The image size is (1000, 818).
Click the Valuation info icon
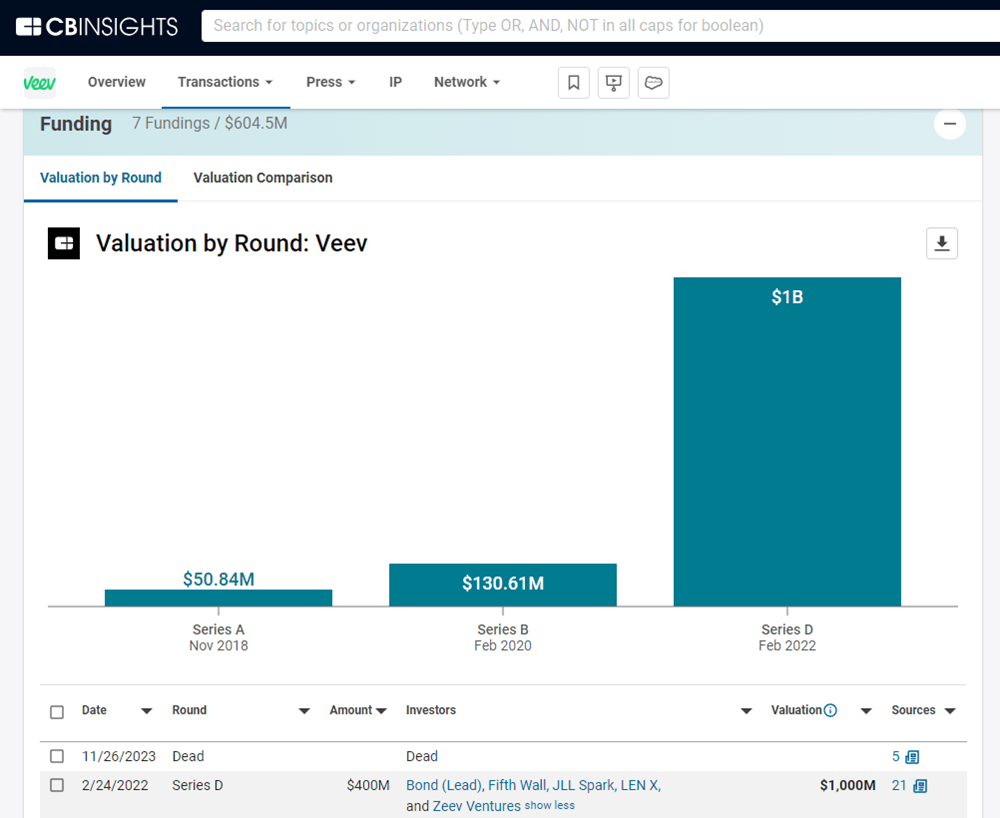(830, 710)
